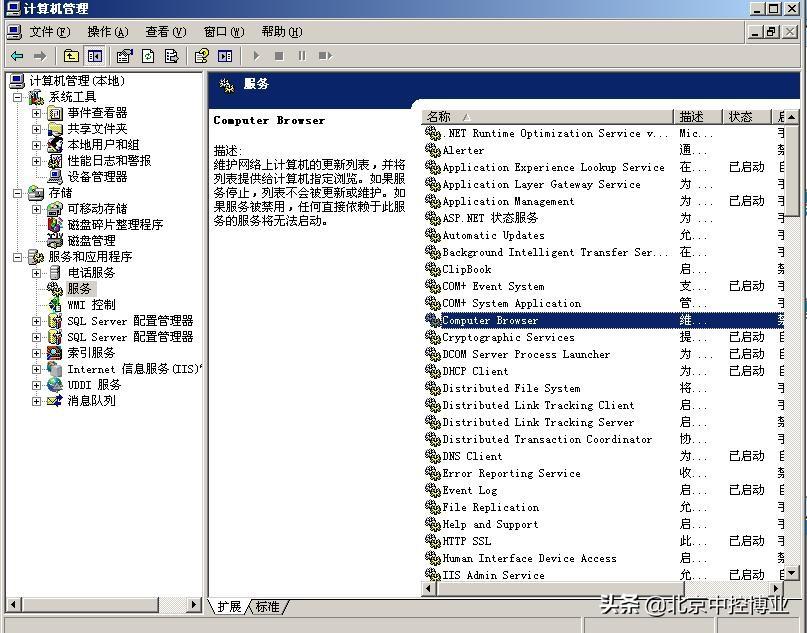Image resolution: width=807 pixels, height=633 pixels.
Task: Select 磁盘碎片整理程序 in the tree
Action: (x=114, y=225)
